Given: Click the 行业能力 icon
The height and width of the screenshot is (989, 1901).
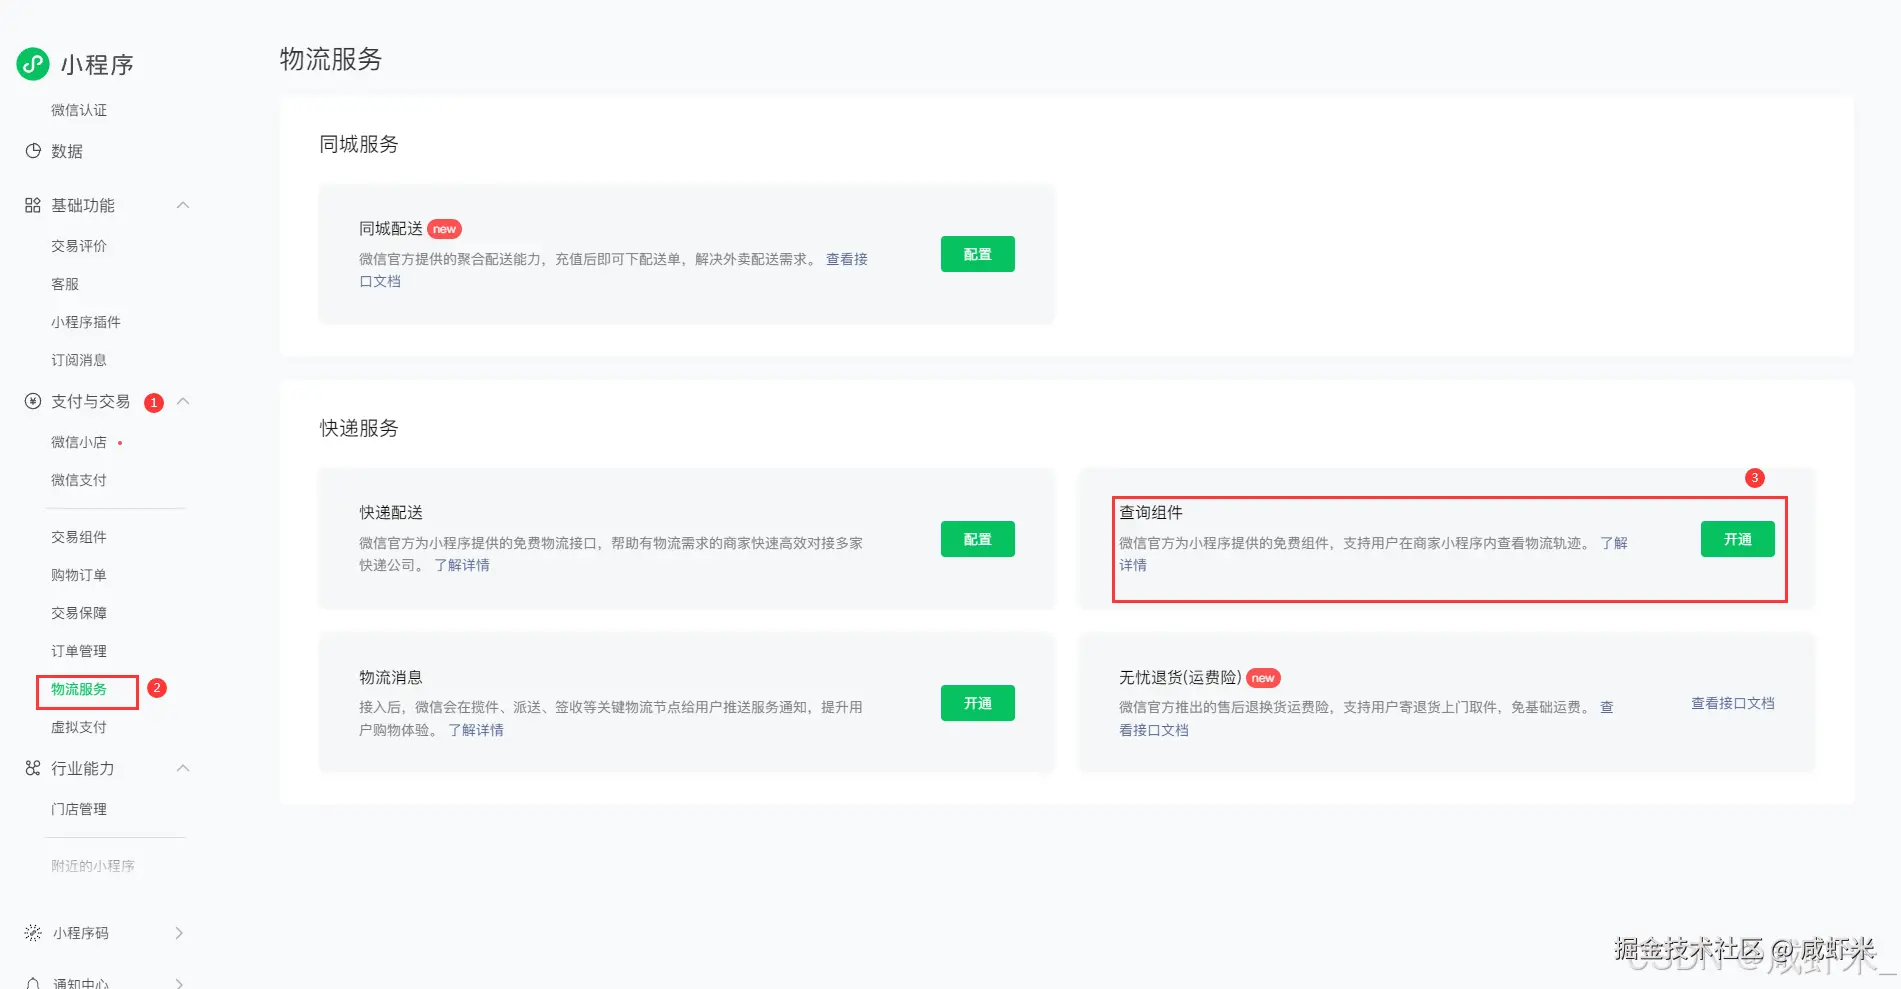Looking at the screenshot, I should 33,768.
